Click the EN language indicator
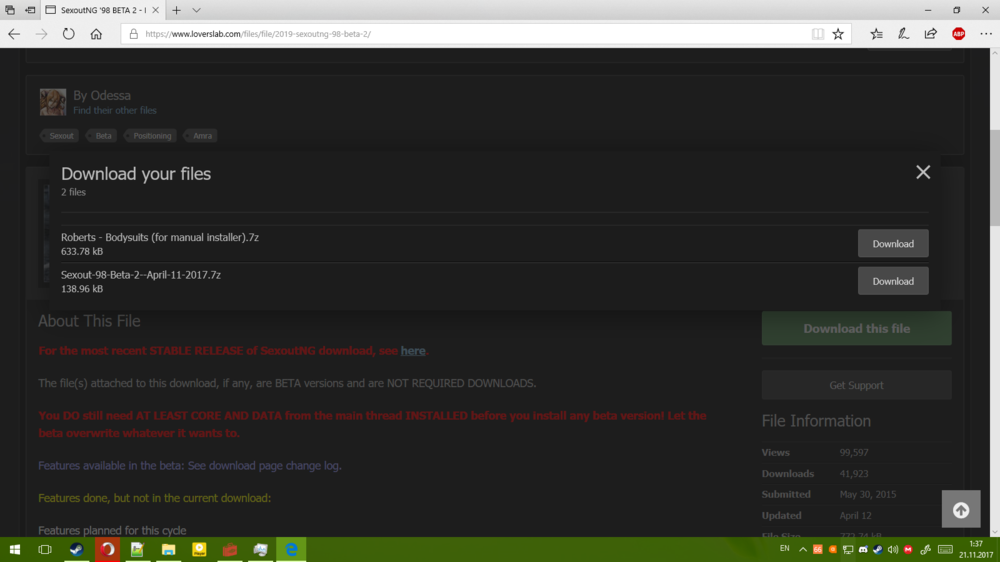Image resolution: width=1000 pixels, height=562 pixels. pos(784,549)
